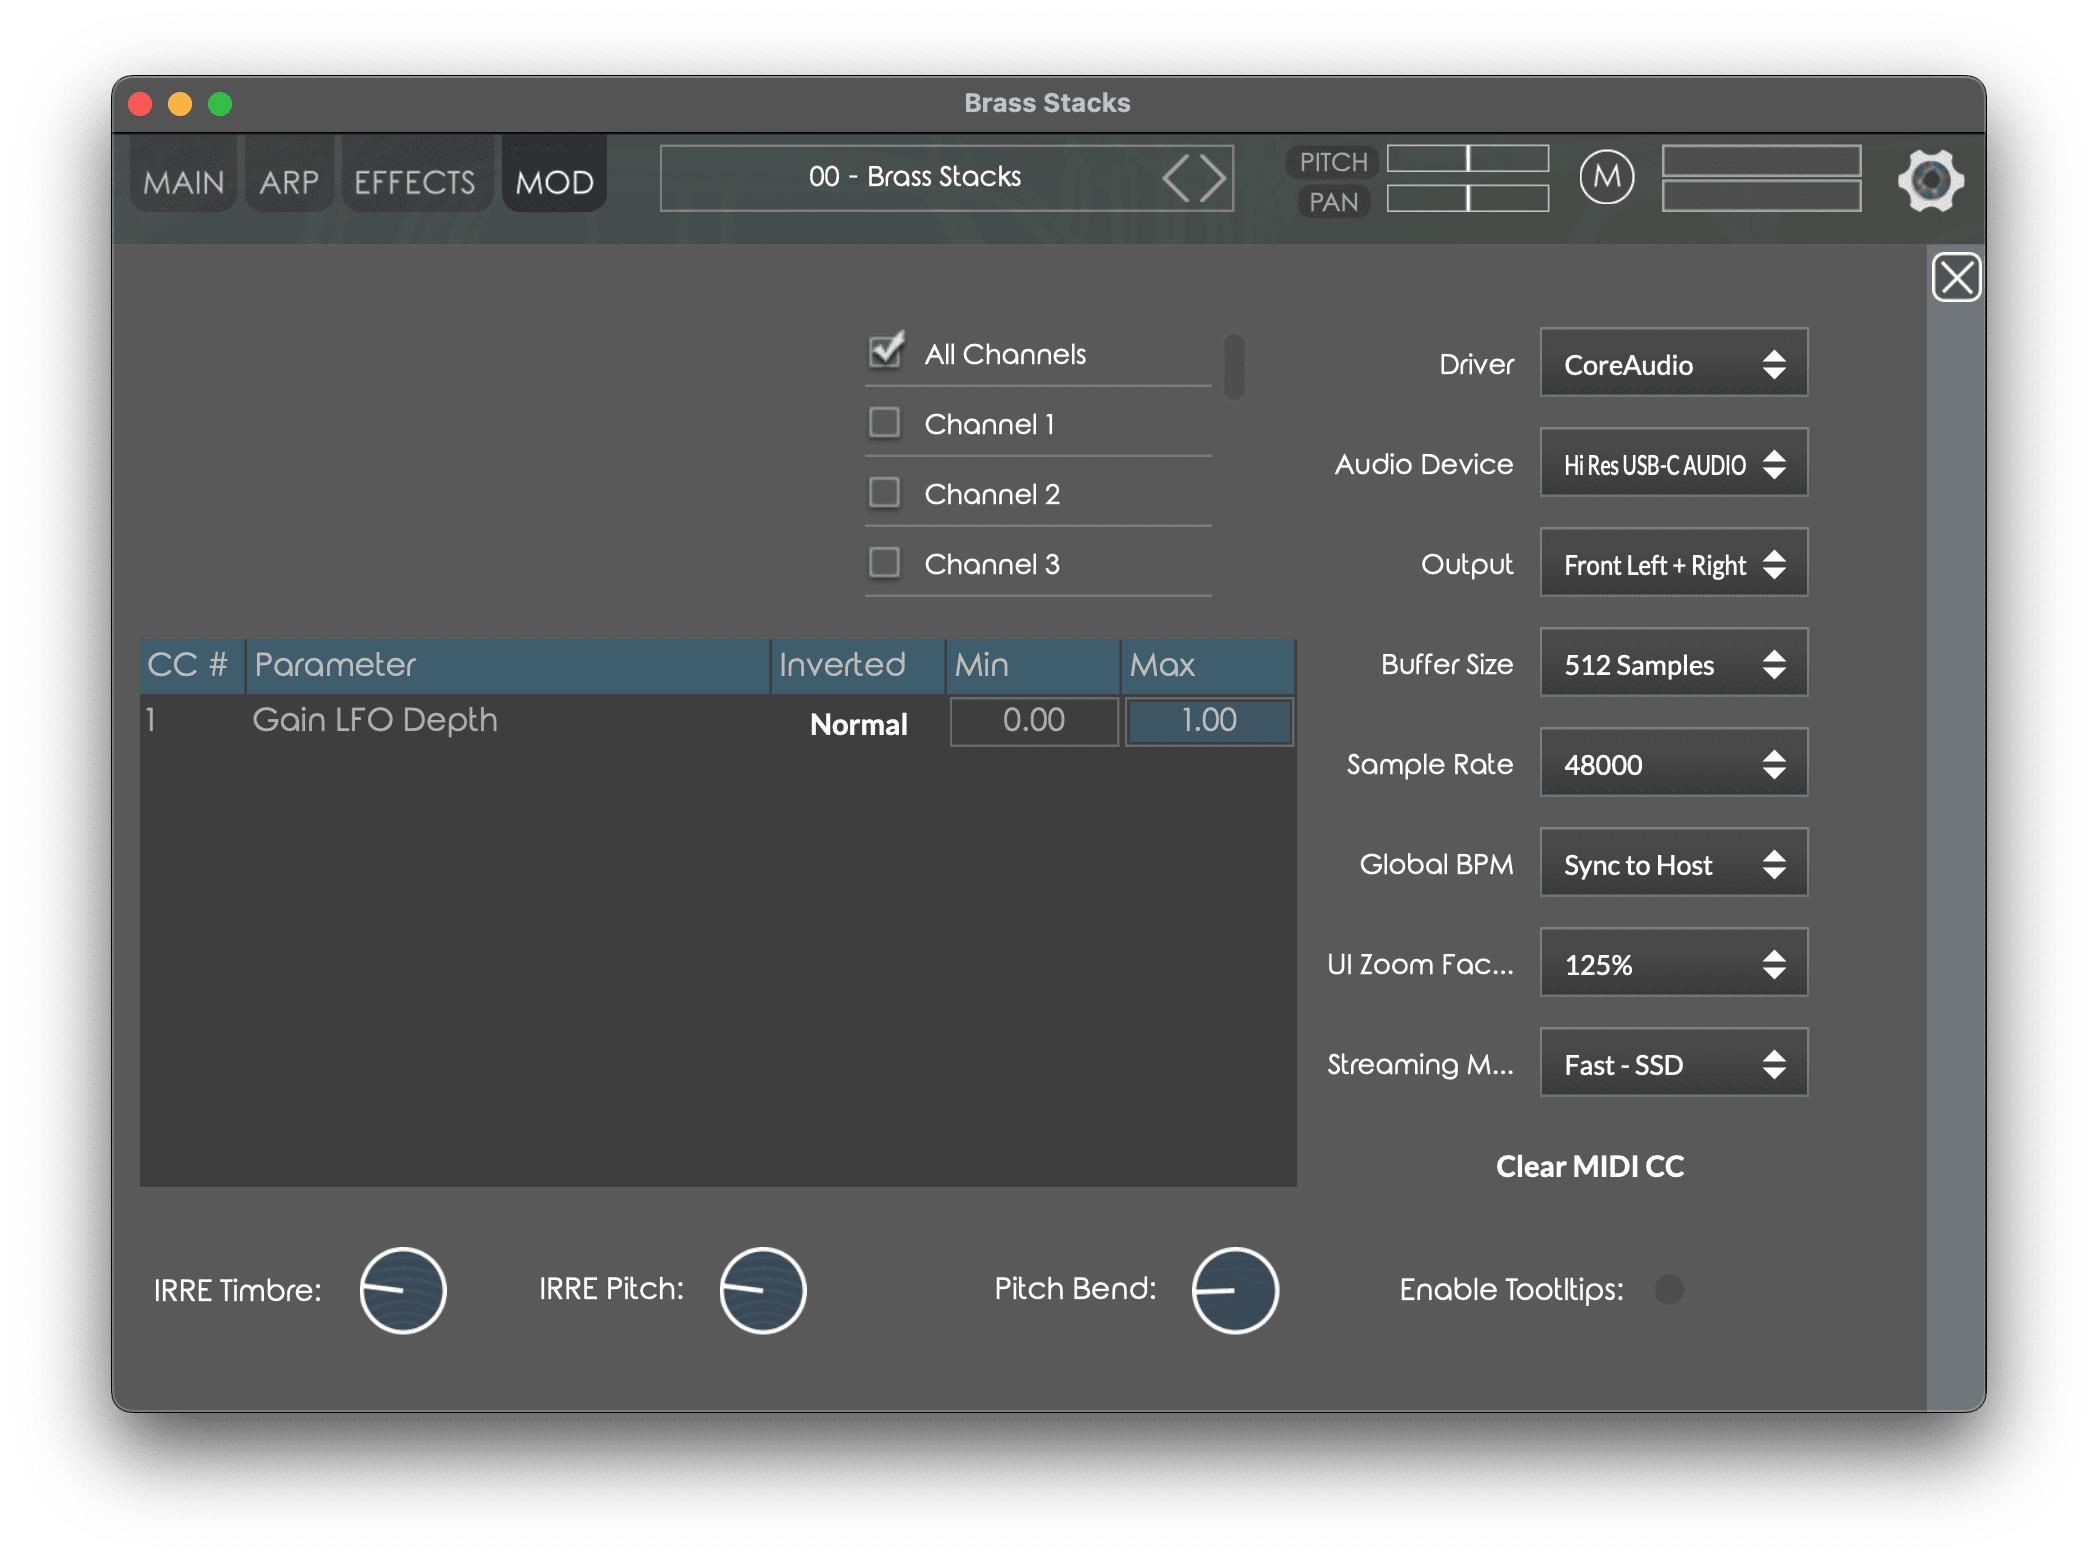The height and width of the screenshot is (1560, 2098).
Task: Switch to the EFFECTS tab
Action: pyautogui.click(x=415, y=182)
